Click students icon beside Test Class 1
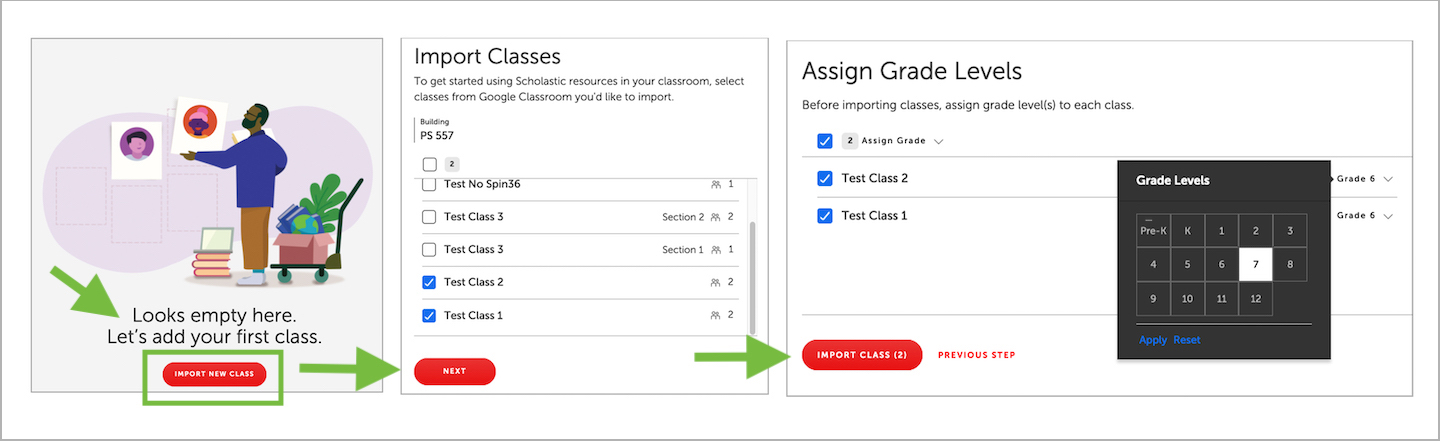 click(x=716, y=316)
